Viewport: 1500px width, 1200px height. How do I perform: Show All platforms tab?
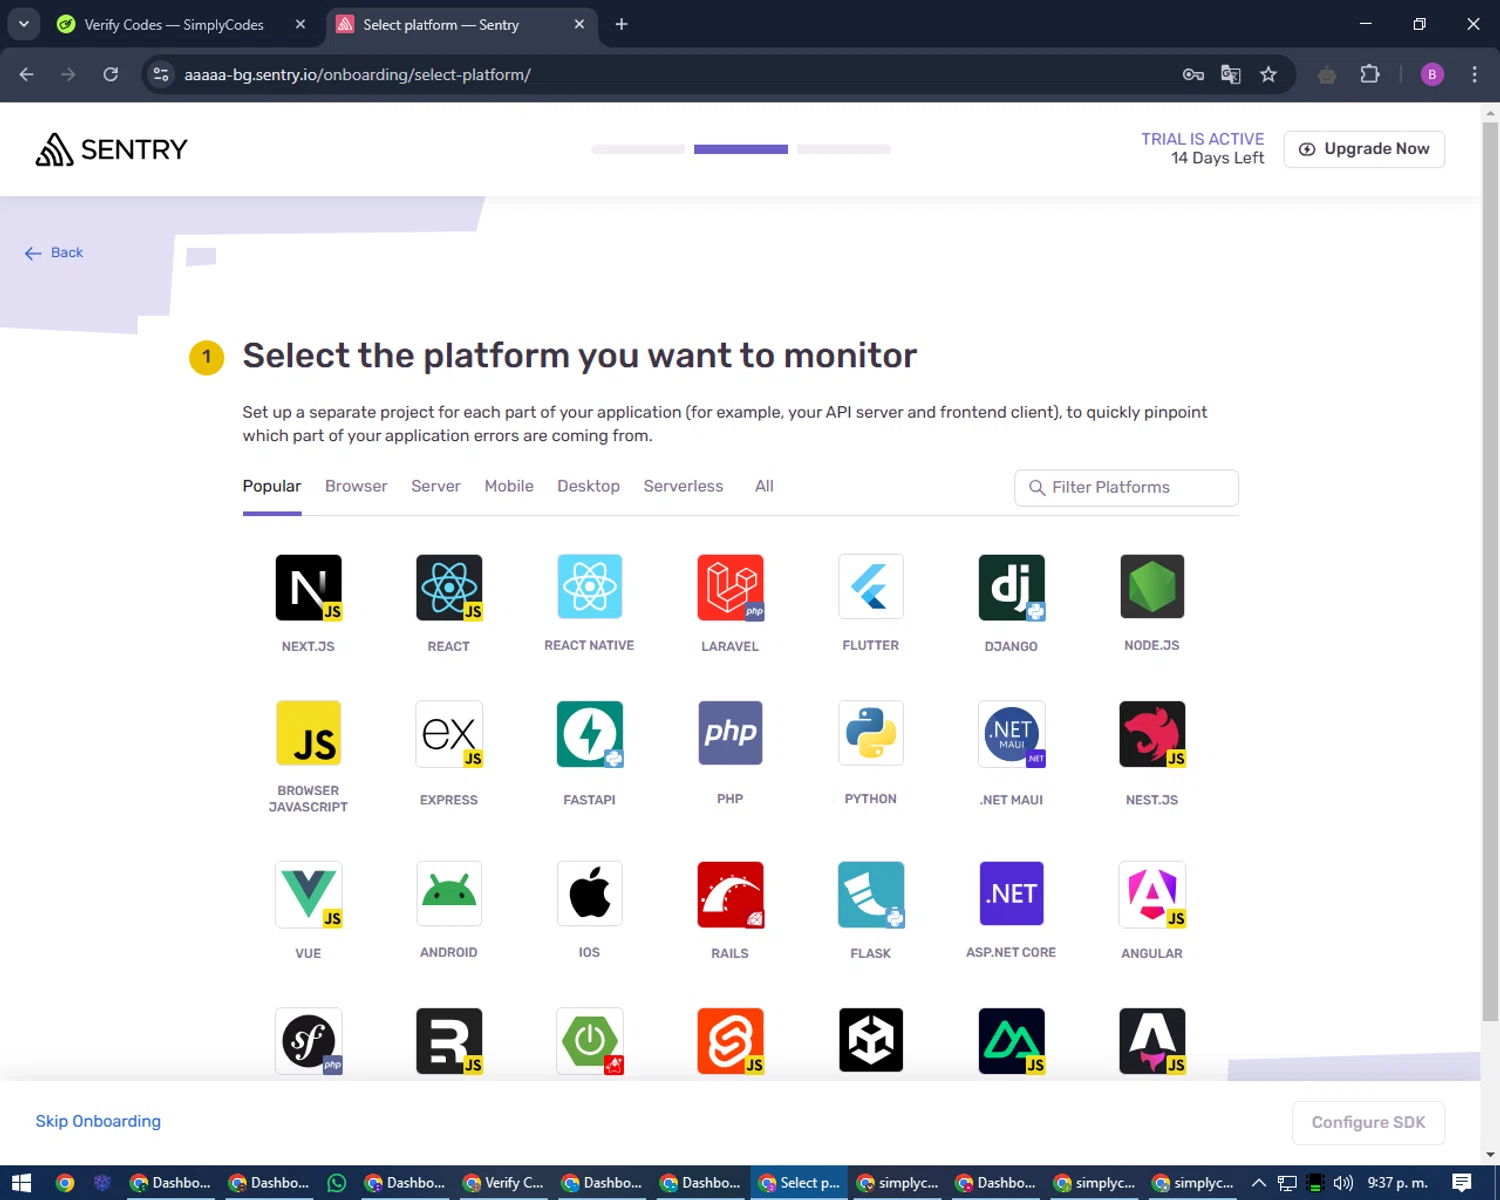click(x=764, y=486)
